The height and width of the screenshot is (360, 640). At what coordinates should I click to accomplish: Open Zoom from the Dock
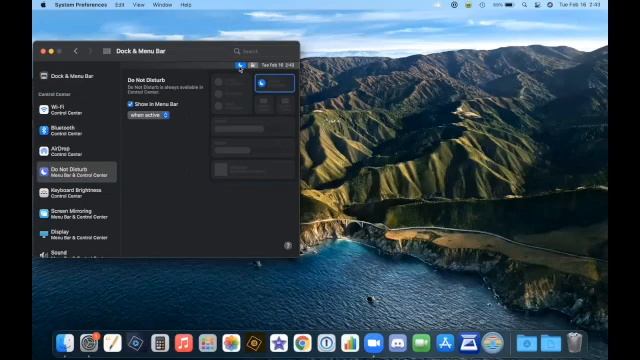(x=374, y=343)
